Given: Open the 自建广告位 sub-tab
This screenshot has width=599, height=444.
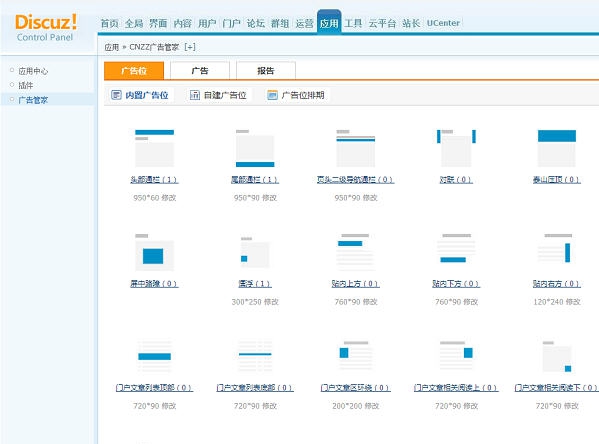Looking at the screenshot, I should (x=218, y=95).
